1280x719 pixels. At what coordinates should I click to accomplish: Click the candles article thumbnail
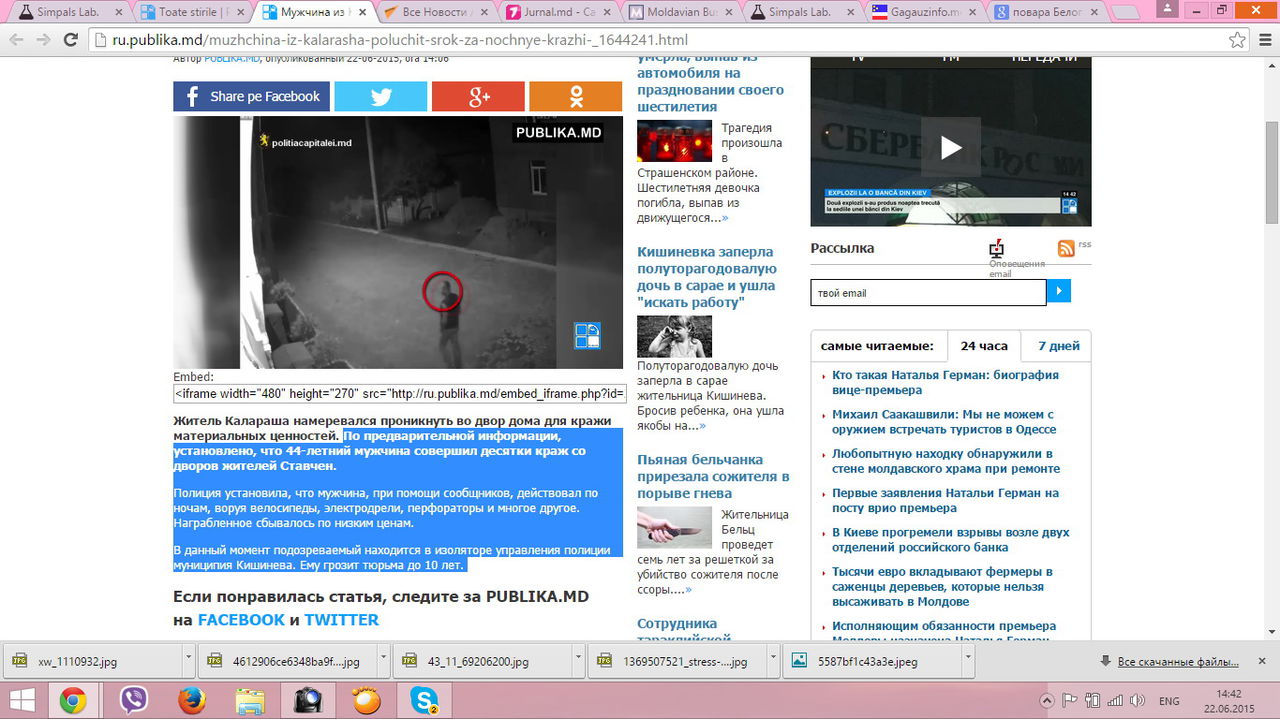(674, 141)
